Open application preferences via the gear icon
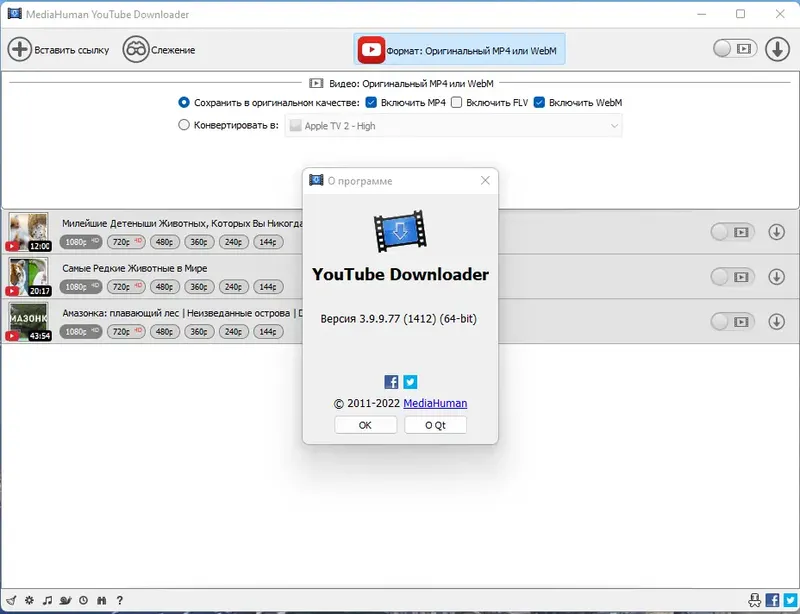The width and height of the screenshot is (800, 614). [x=29, y=601]
